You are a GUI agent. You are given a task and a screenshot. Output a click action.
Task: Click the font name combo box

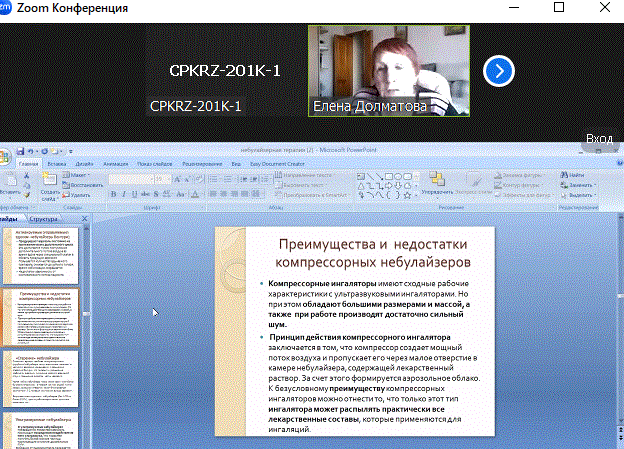(x=131, y=179)
